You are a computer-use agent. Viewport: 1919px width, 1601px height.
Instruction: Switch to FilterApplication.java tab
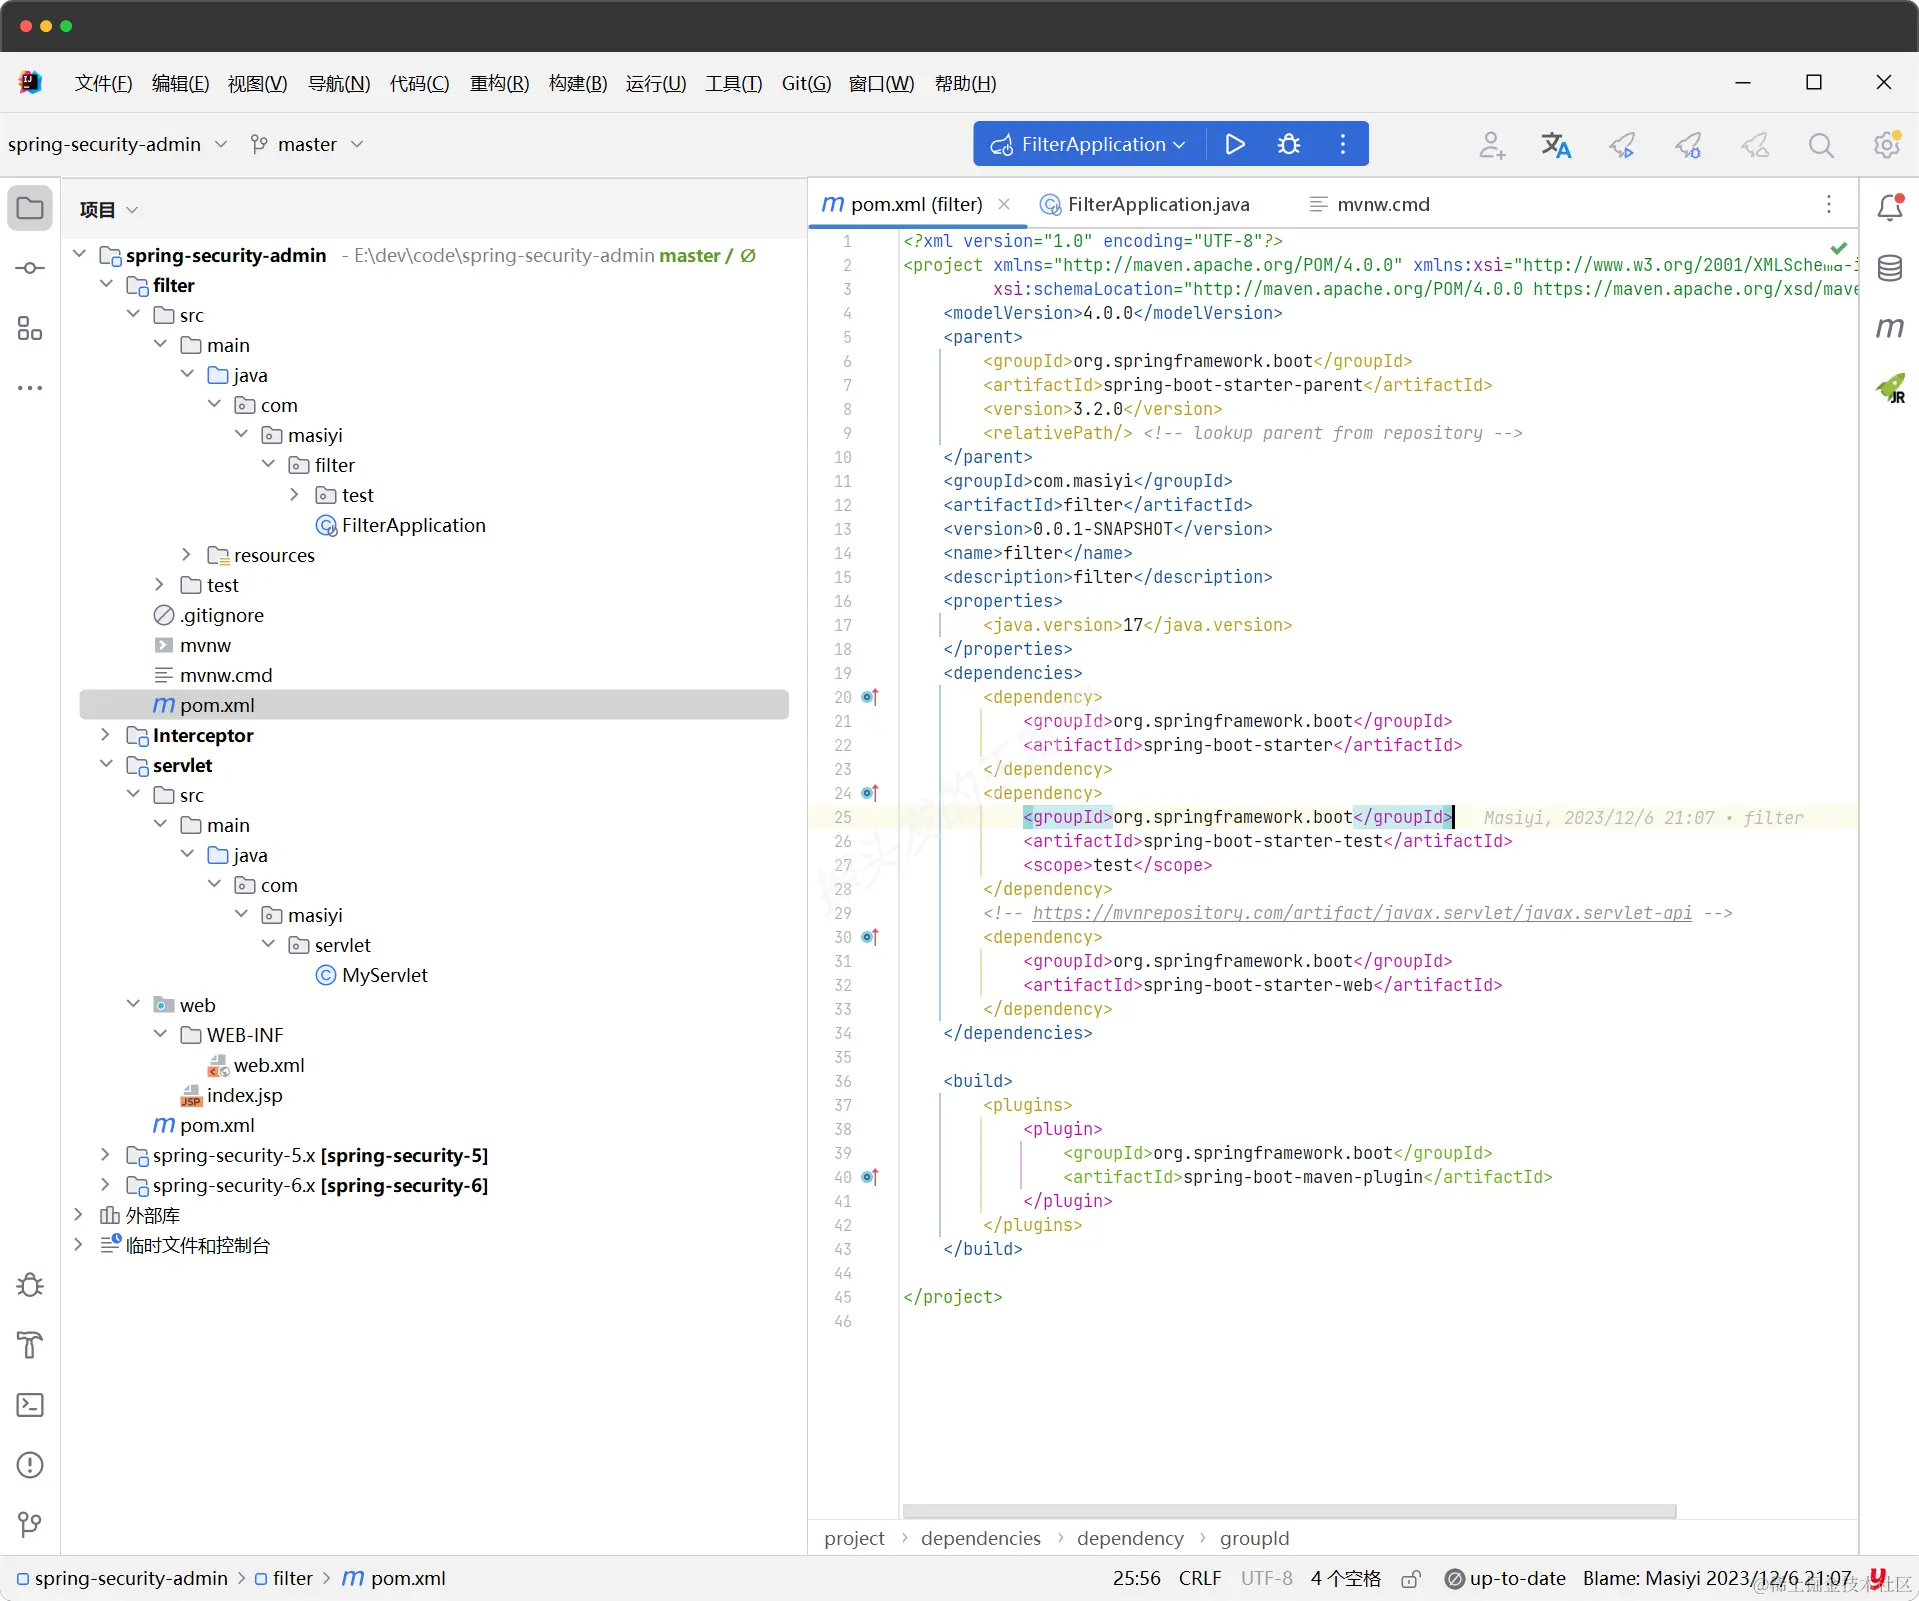(1145, 204)
